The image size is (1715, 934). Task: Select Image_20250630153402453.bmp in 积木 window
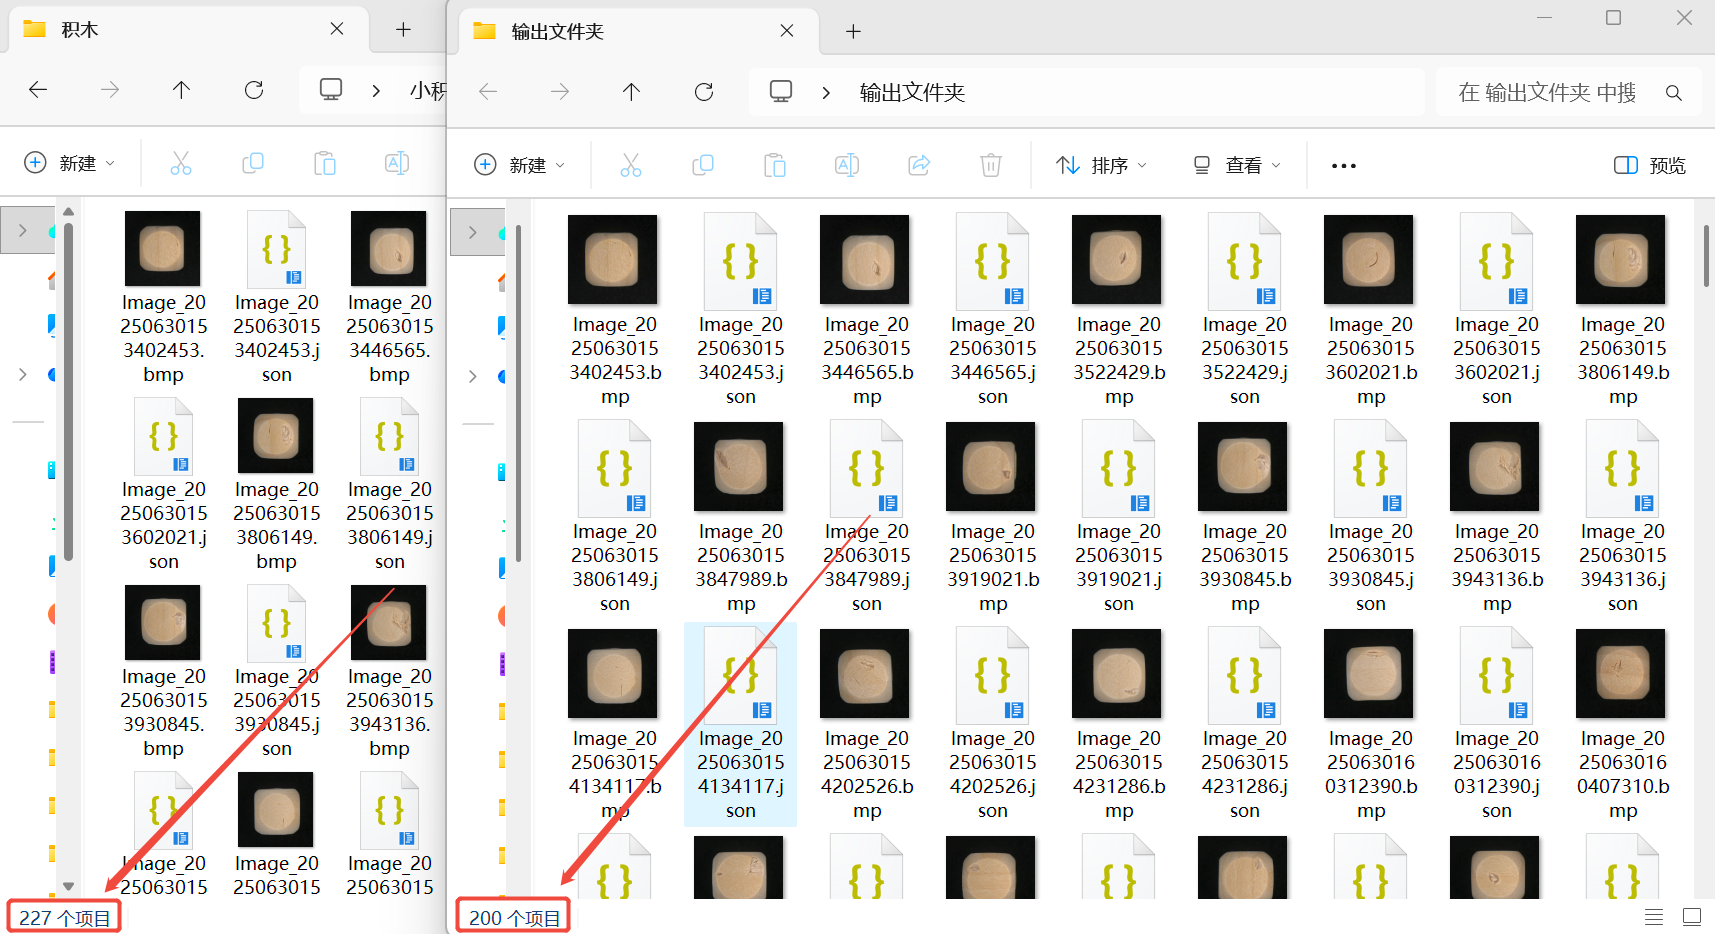point(163,298)
